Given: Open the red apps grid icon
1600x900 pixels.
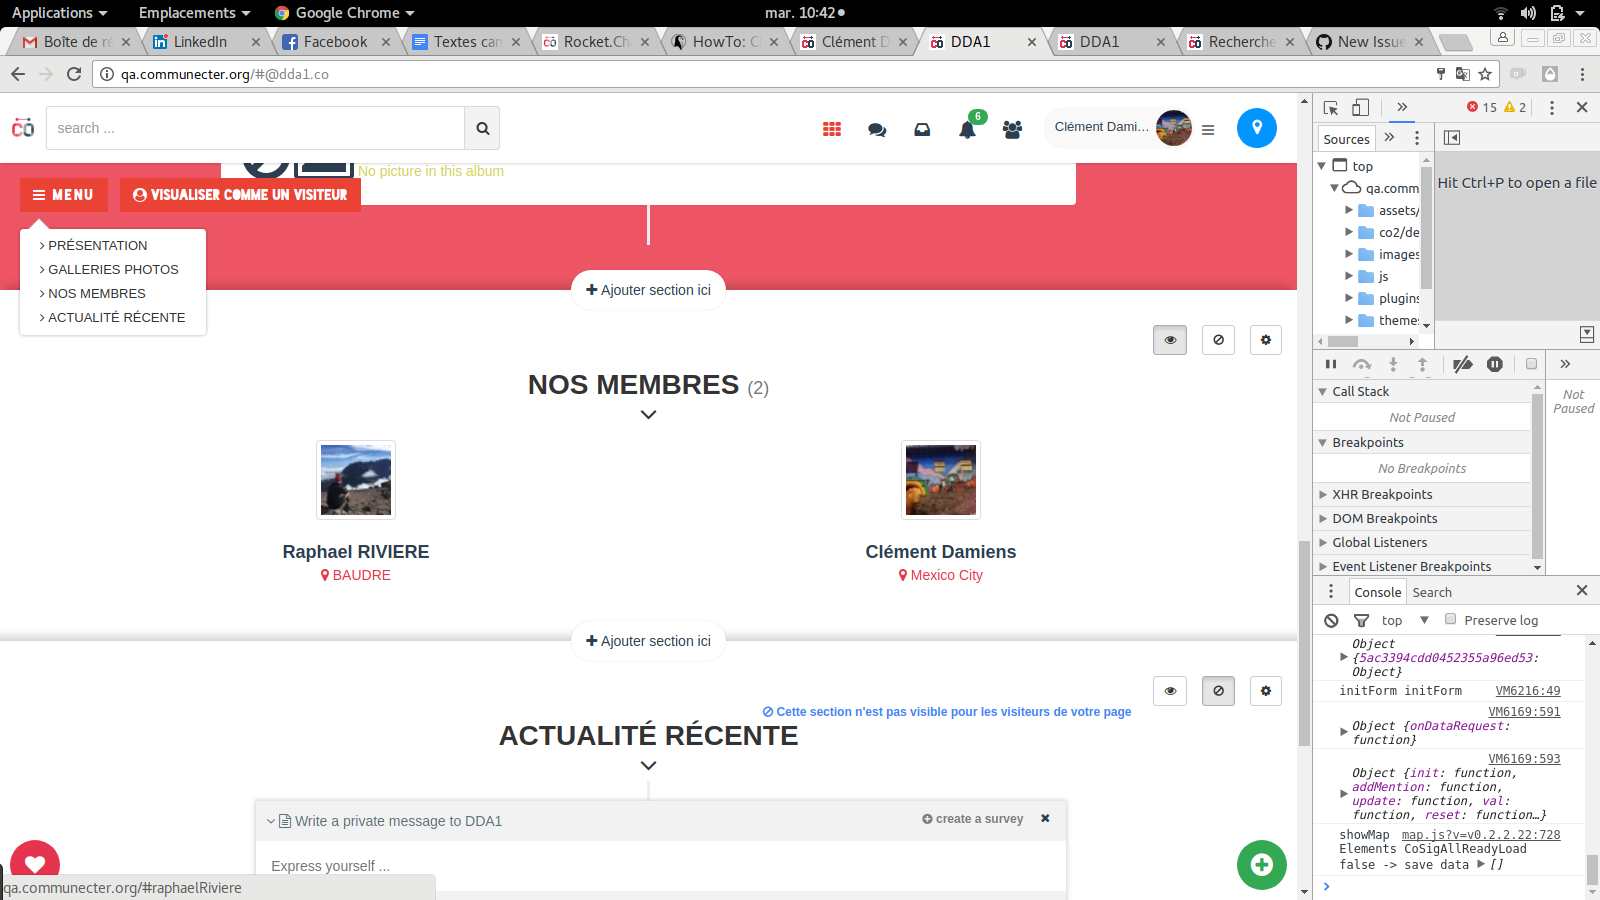Looking at the screenshot, I should (832, 129).
